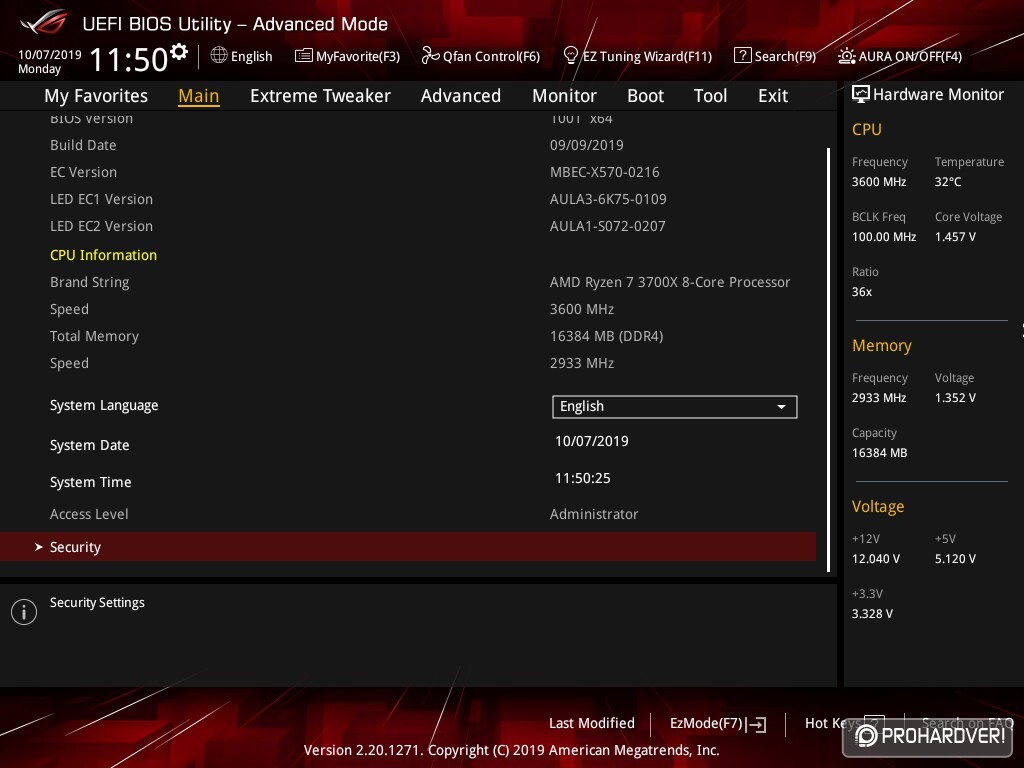1024x768 pixels.
Task: Select the System Time value 11:50:25
Action: (x=583, y=479)
